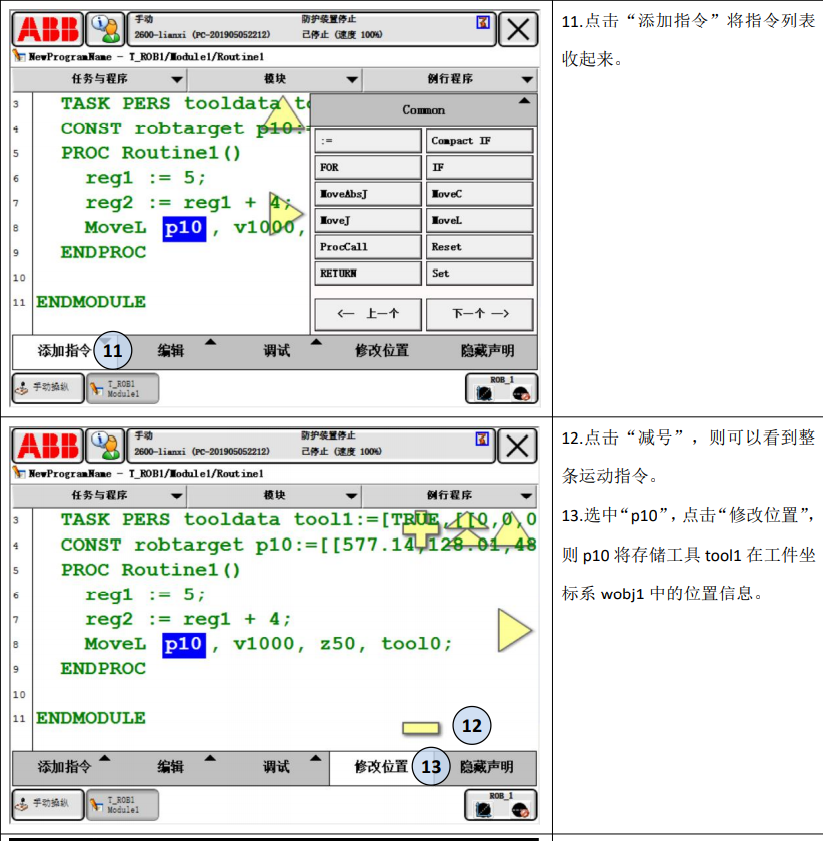
Task: Open operator window icon in lower screenshot
Action: point(105,446)
